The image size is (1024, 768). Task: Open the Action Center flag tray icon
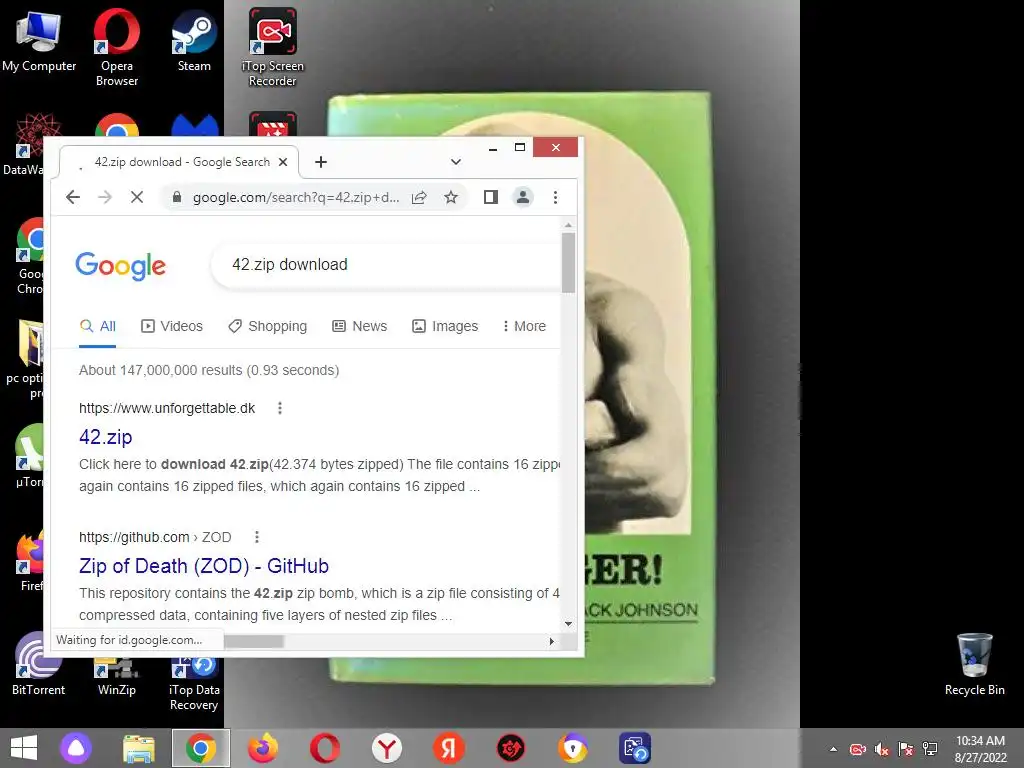tap(905, 749)
